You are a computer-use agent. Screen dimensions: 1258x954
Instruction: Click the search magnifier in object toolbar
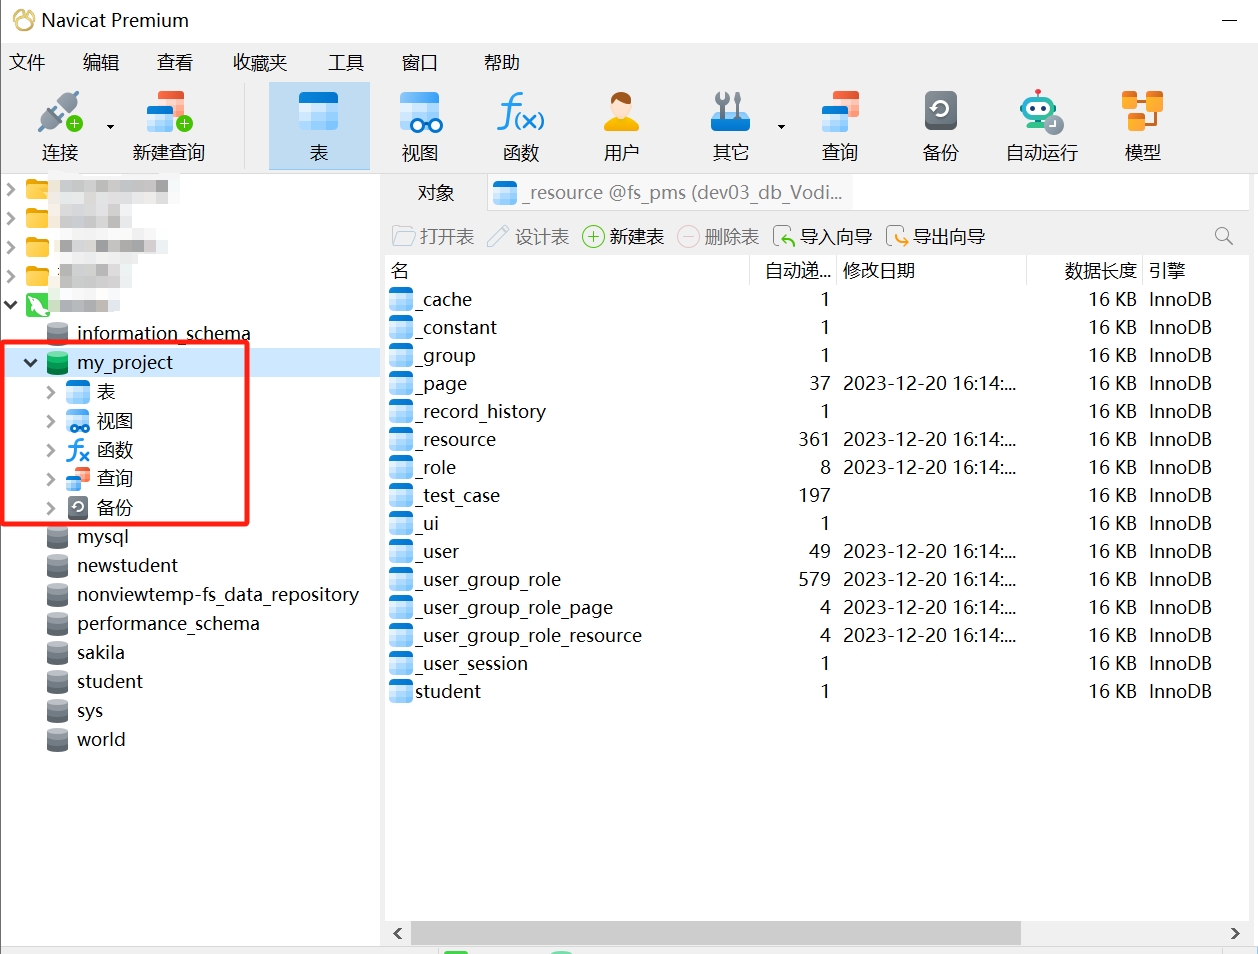(1223, 236)
